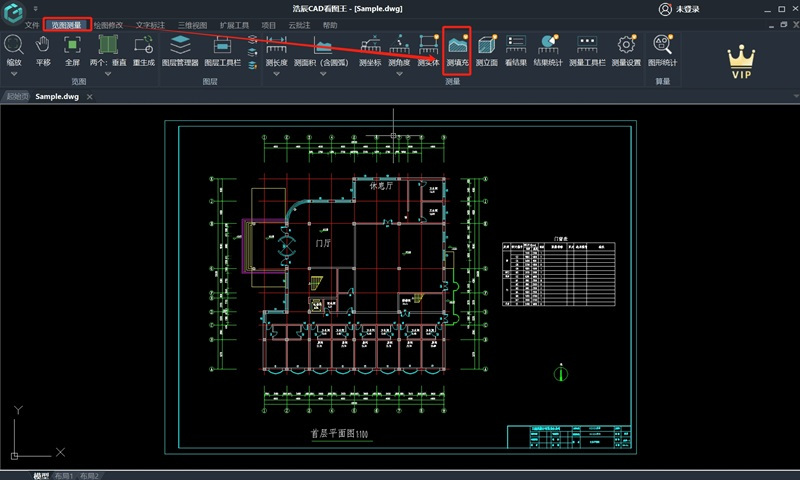Expand the dropdown arrow under 缩放

click(x=14, y=74)
